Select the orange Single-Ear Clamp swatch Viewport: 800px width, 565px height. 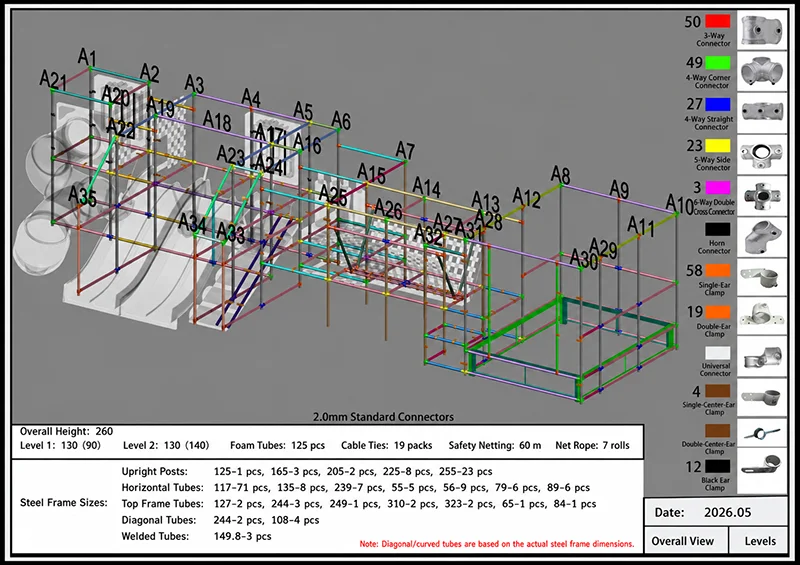tap(717, 271)
